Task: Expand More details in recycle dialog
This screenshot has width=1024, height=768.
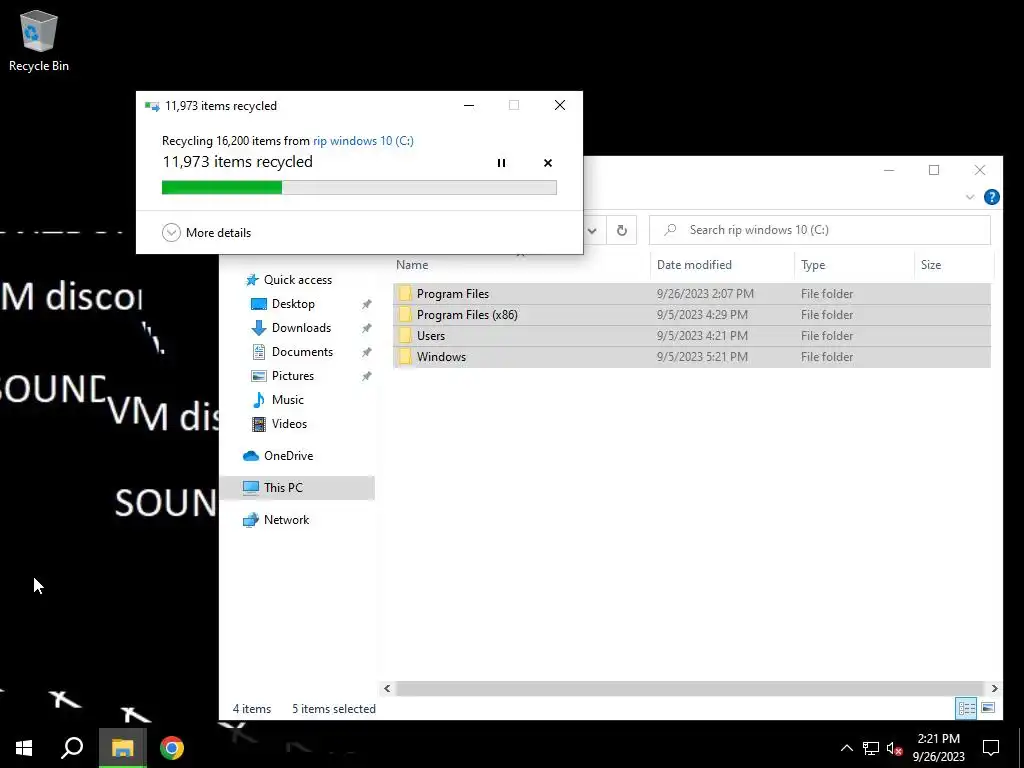Action: click(206, 232)
